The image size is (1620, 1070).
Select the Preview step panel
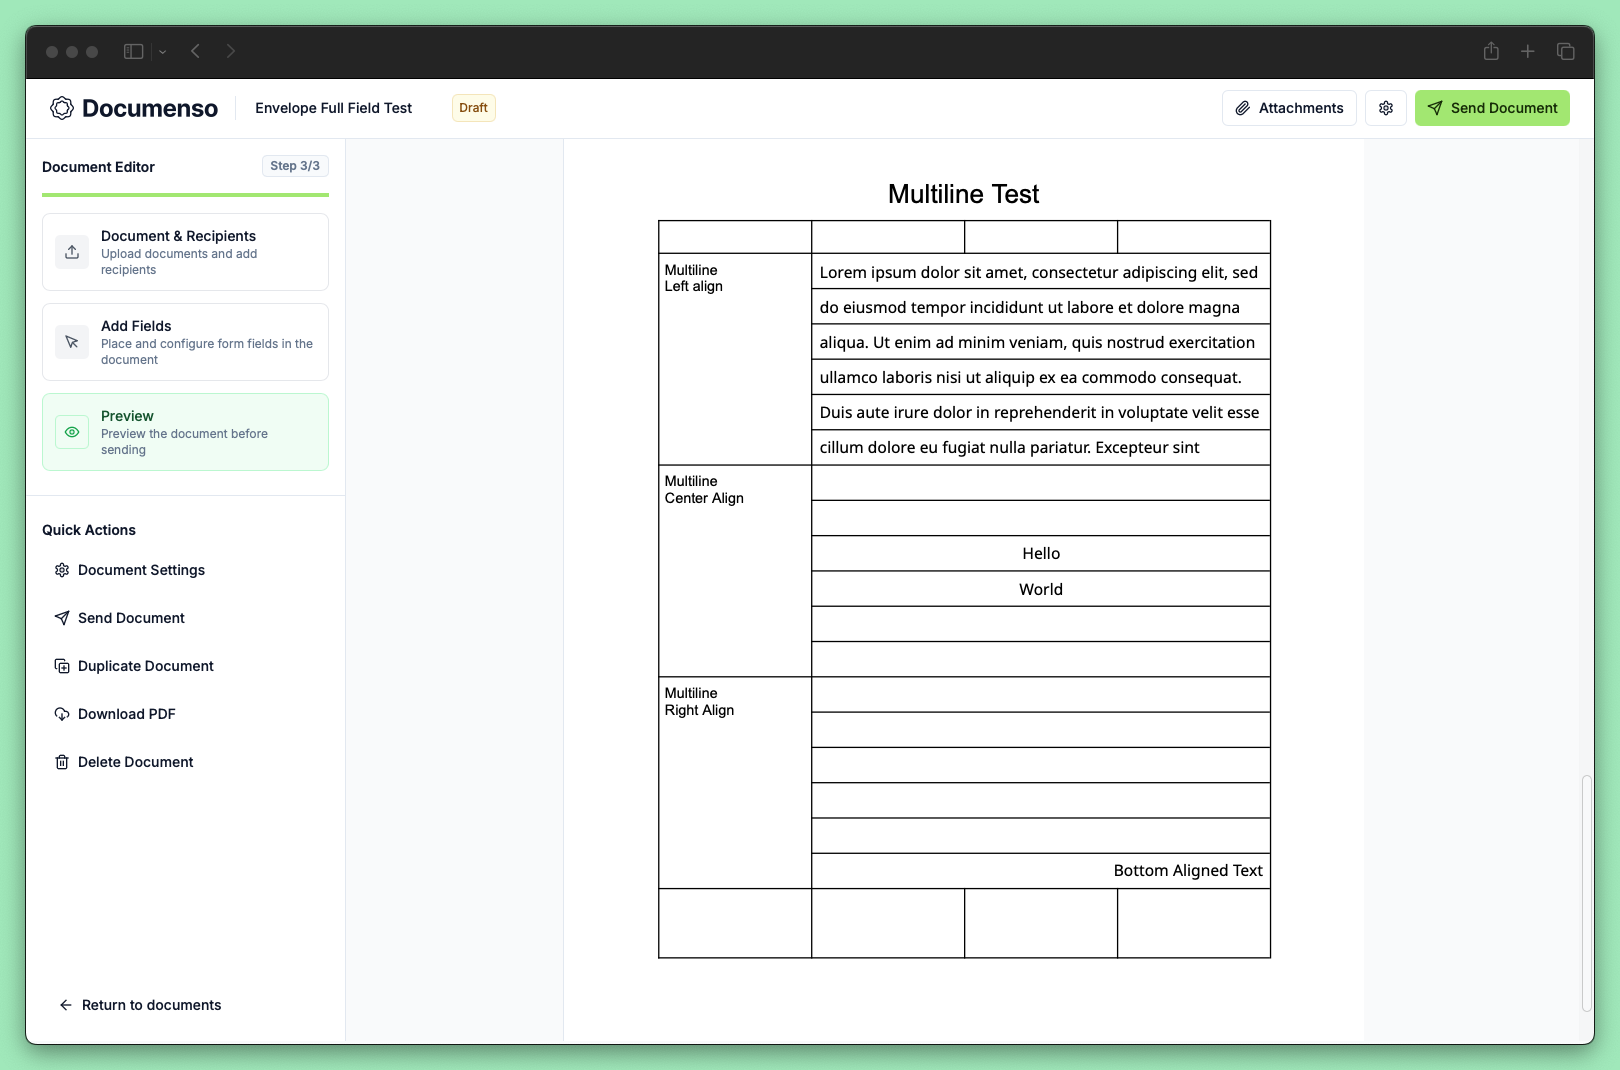[x=185, y=431]
